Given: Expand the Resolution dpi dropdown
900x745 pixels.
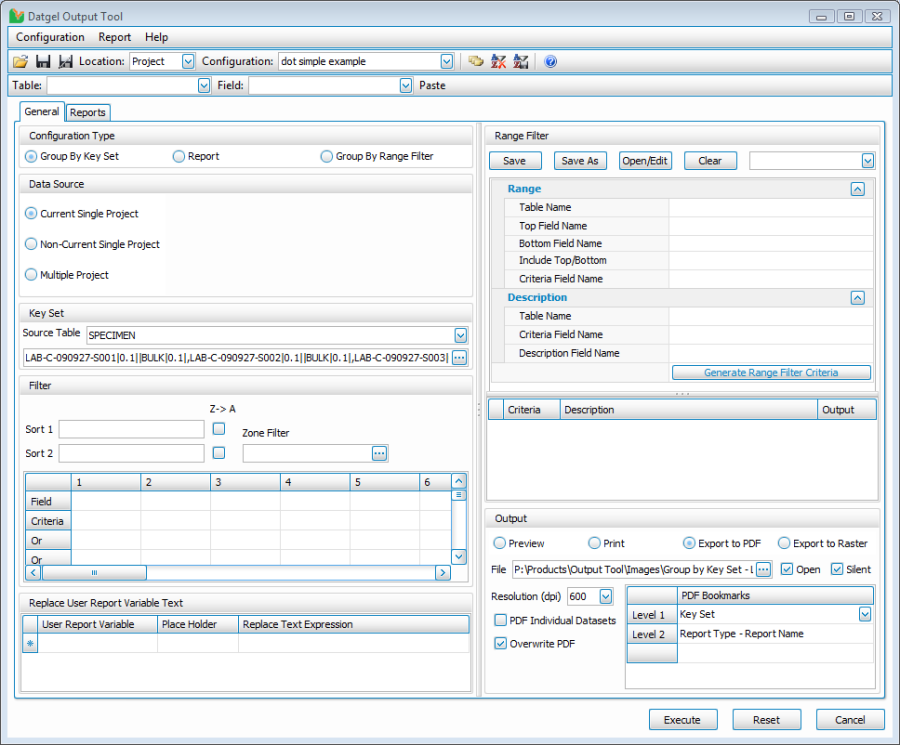Looking at the screenshot, I should 605,596.
